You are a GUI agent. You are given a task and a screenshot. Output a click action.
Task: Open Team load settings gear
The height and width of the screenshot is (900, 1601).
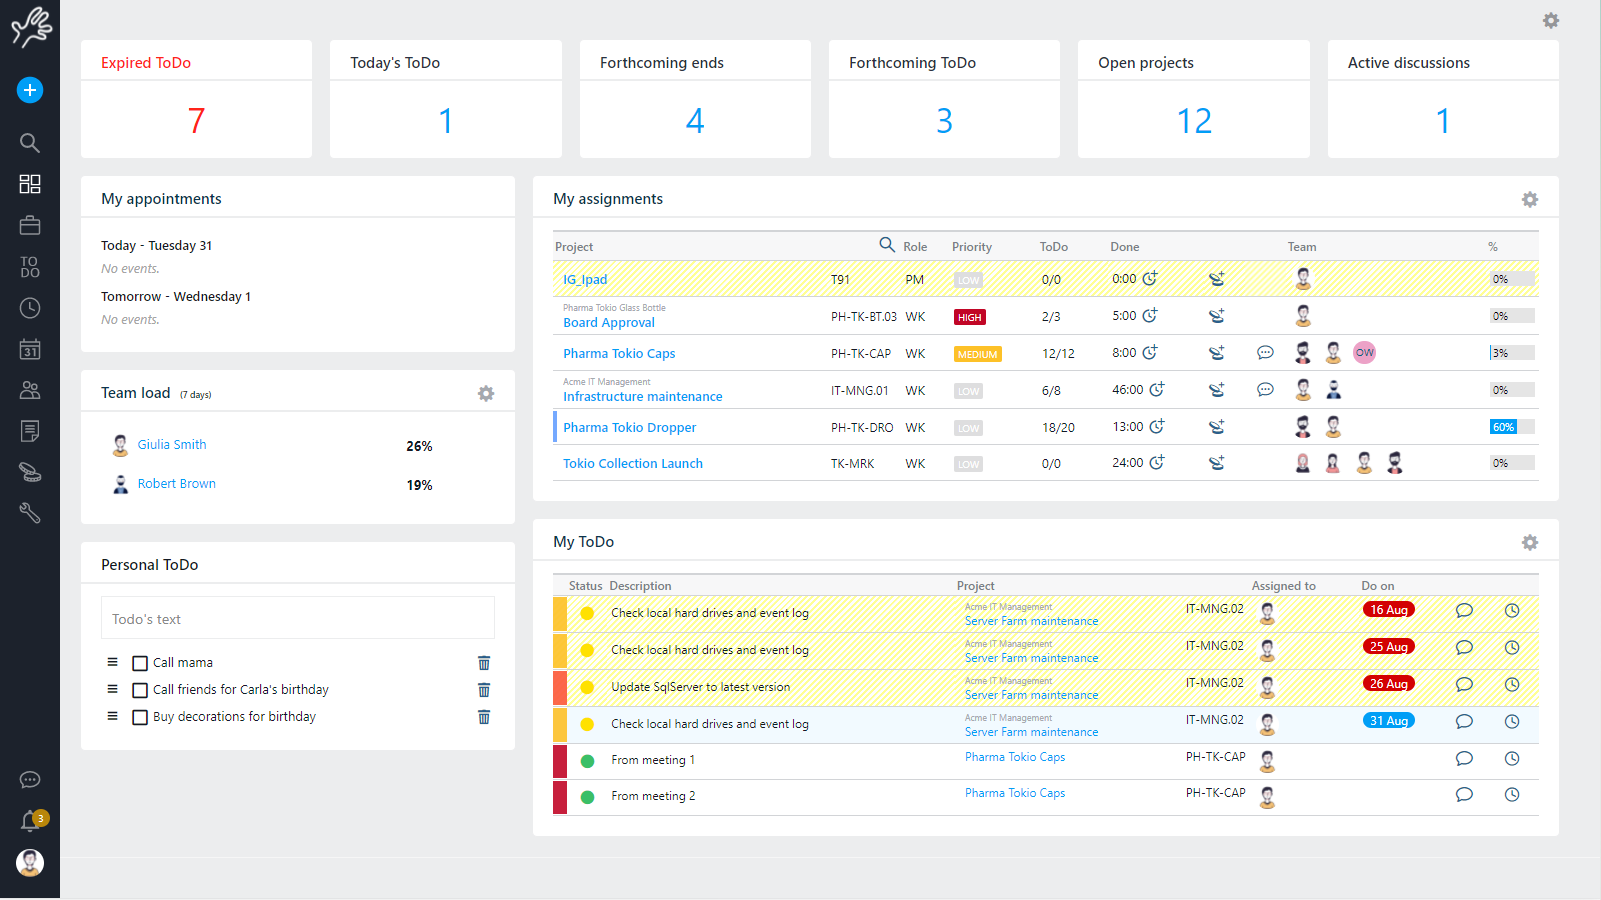tap(486, 394)
